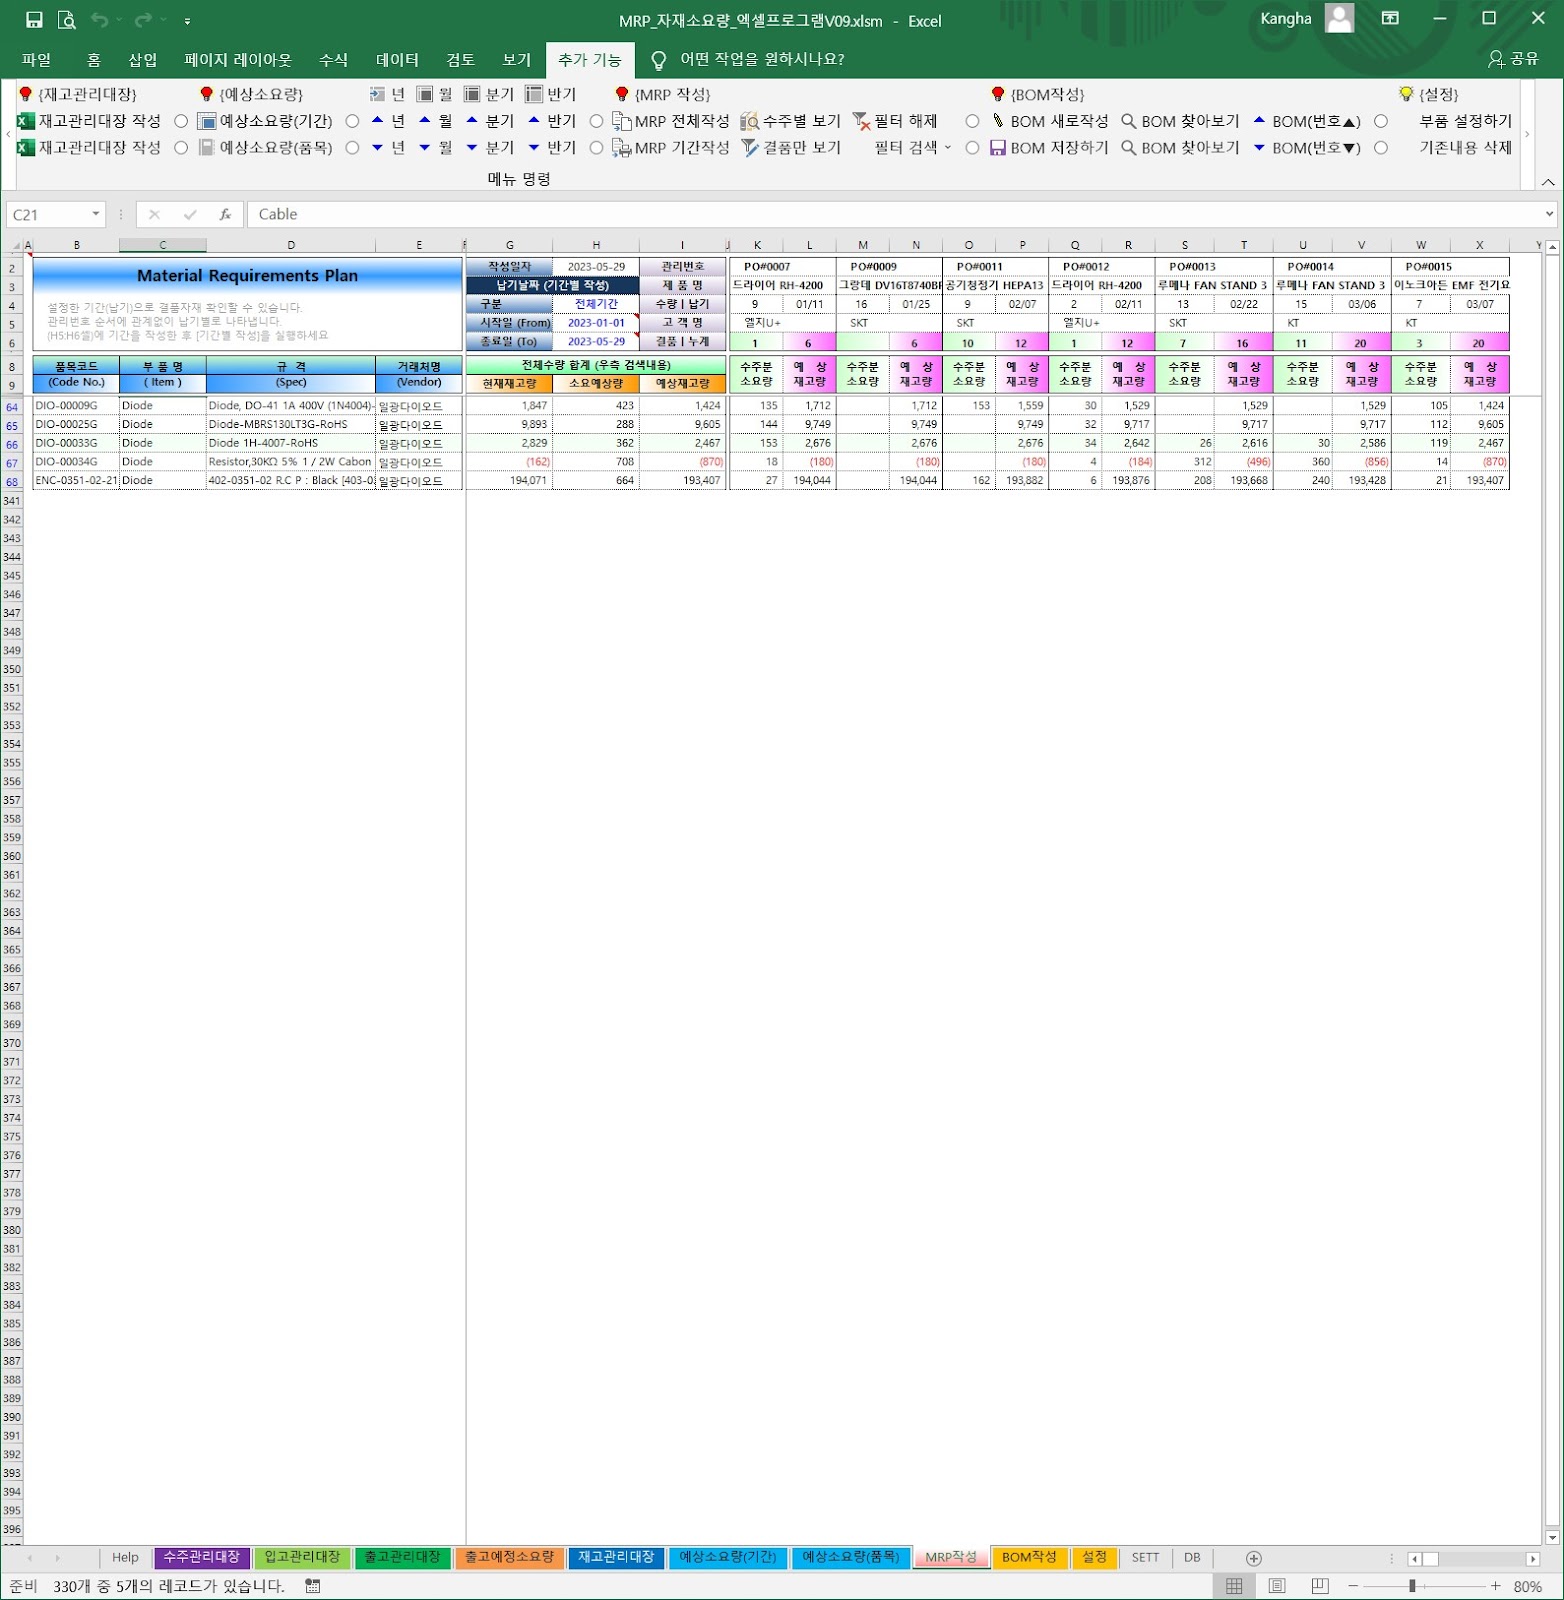Click formula bar Enter checkmark icon
Screen dimensions: 1564x1600
click(x=190, y=214)
